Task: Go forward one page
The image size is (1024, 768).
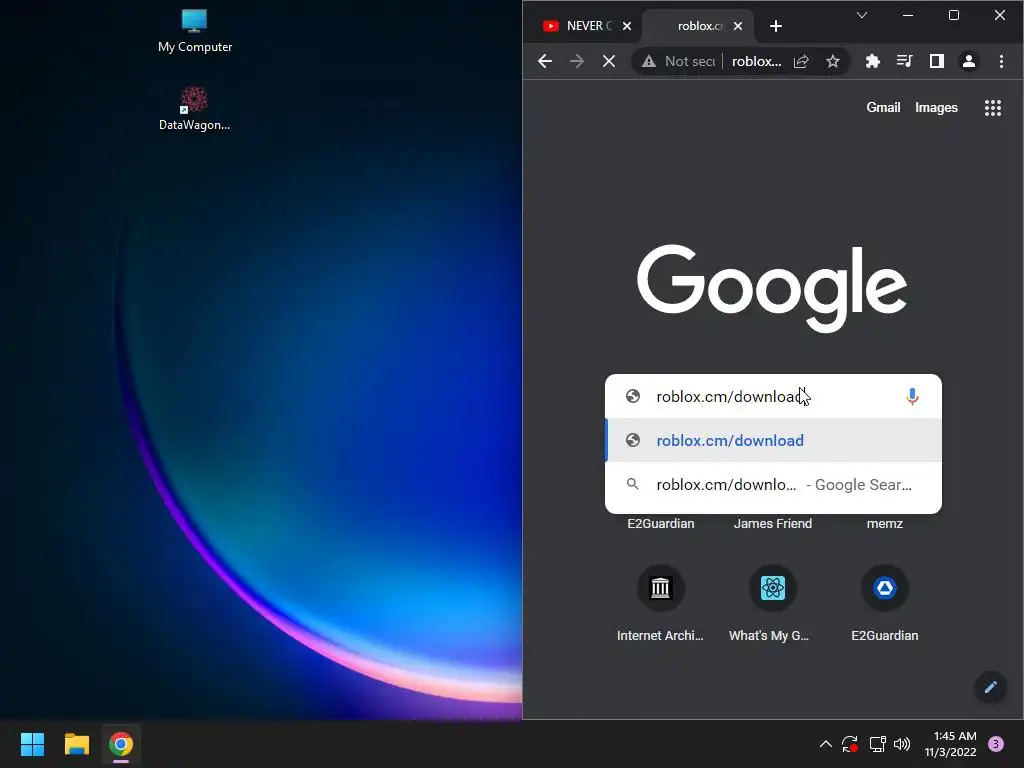Action: (x=577, y=61)
